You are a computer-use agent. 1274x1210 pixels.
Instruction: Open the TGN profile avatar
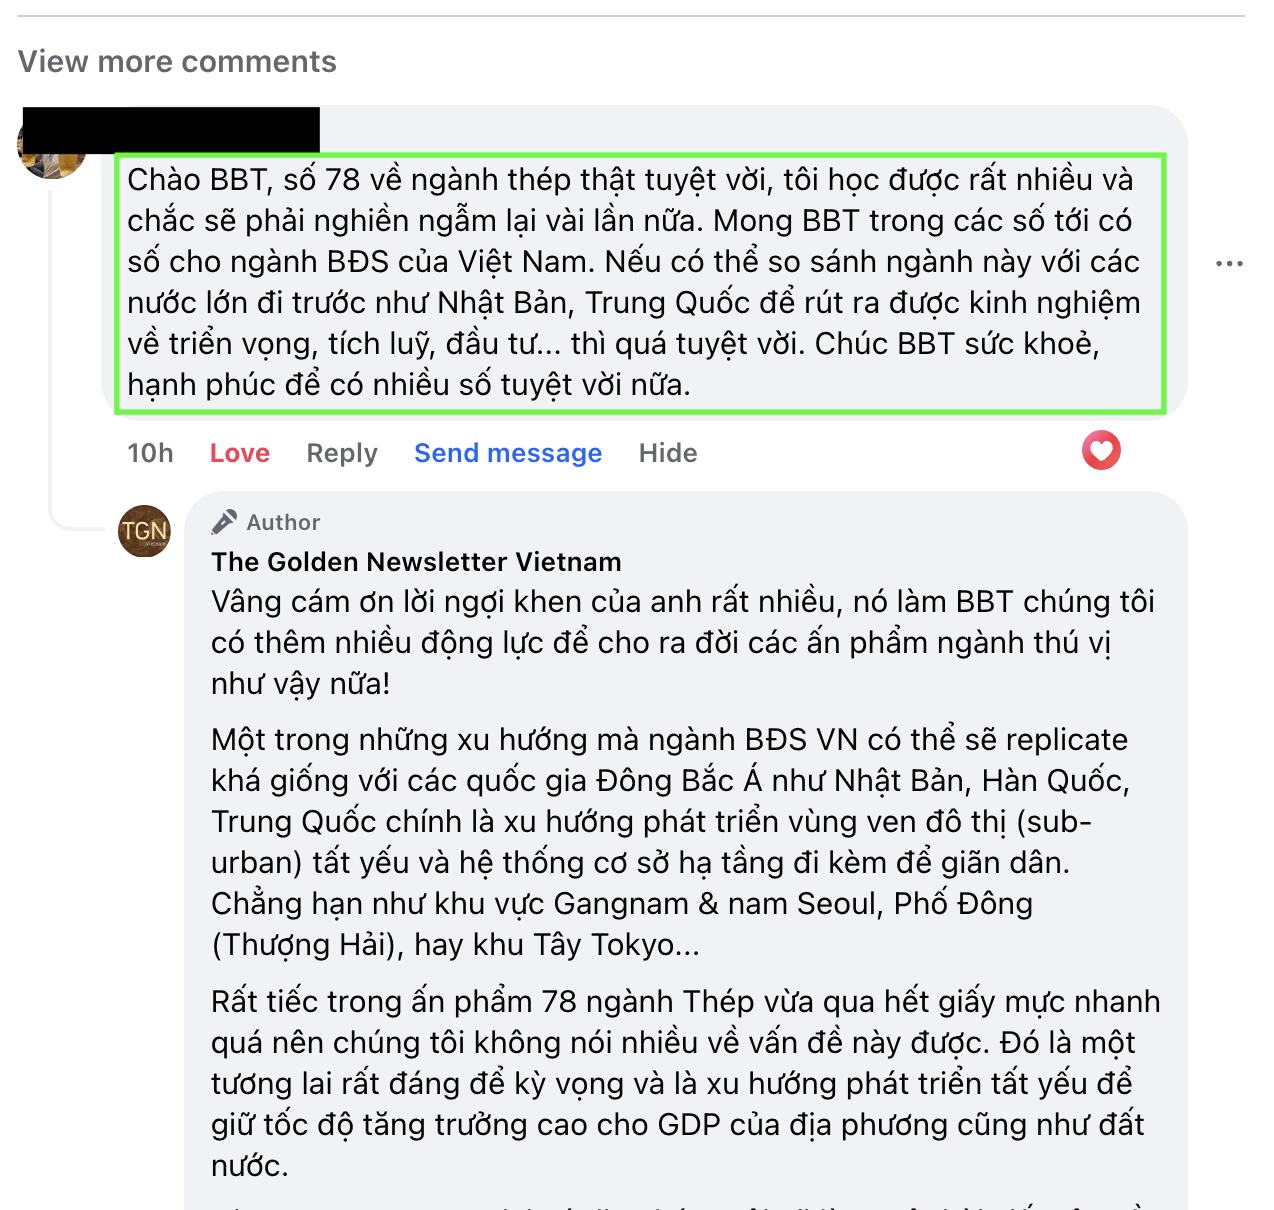[x=145, y=531]
